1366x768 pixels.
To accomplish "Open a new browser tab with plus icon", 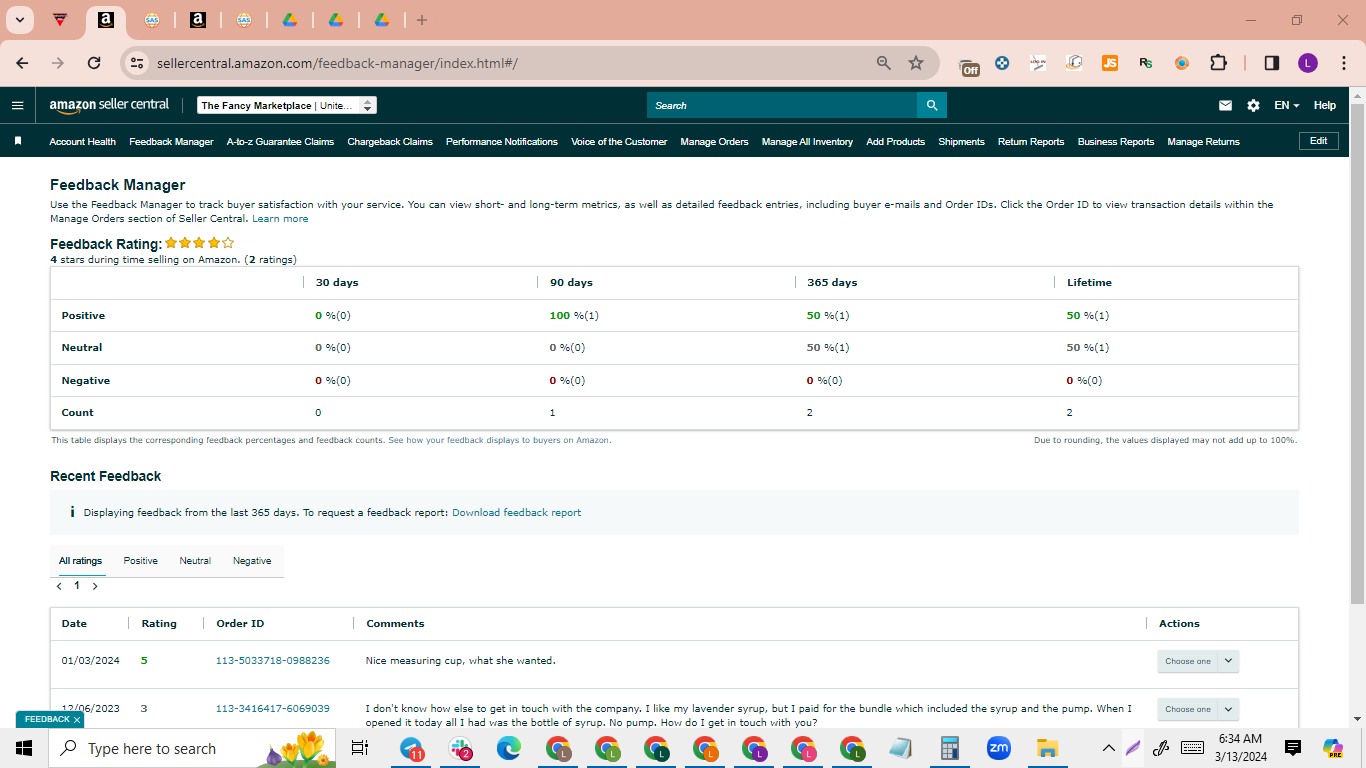I will [422, 20].
